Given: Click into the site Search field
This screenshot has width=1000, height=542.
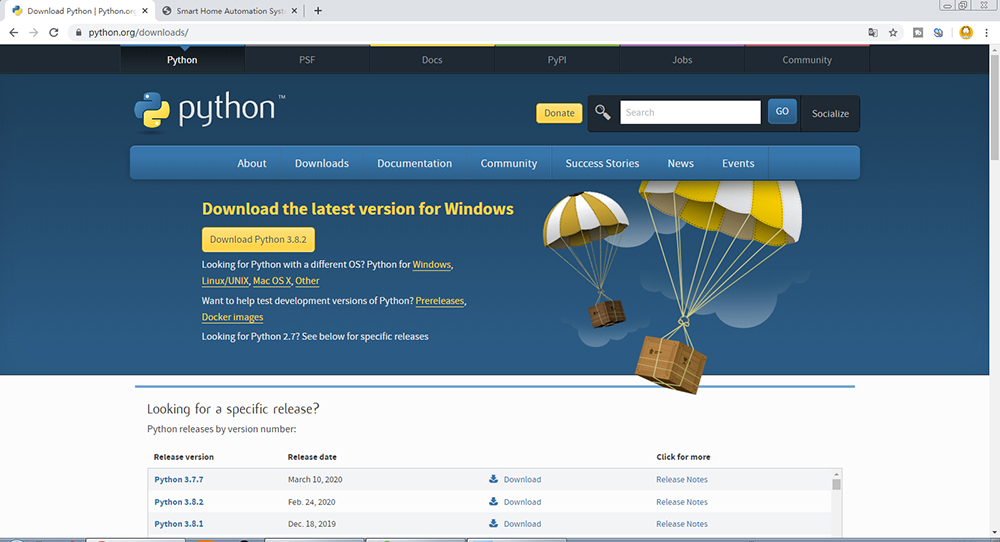Looking at the screenshot, I should click(x=690, y=112).
